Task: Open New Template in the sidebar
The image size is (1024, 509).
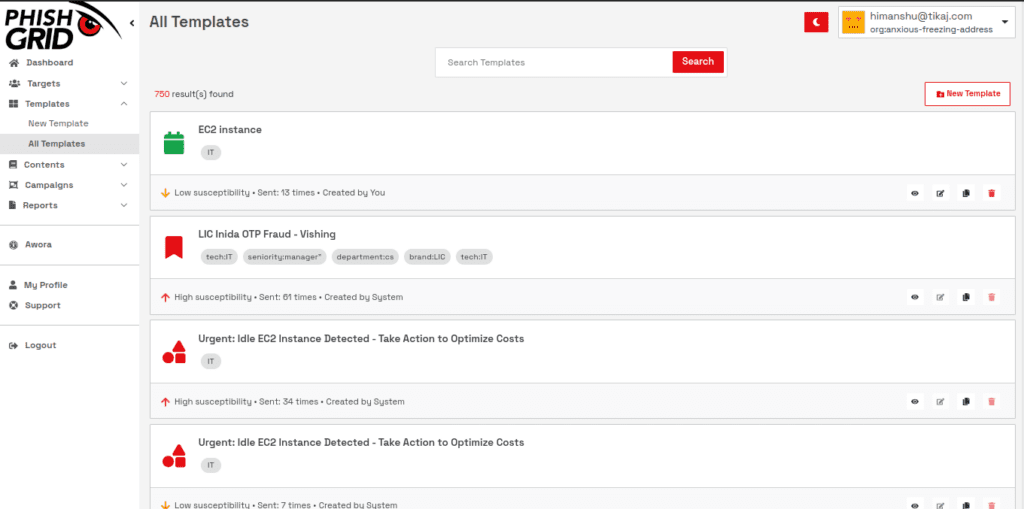Action: pyautogui.click(x=58, y=123)
